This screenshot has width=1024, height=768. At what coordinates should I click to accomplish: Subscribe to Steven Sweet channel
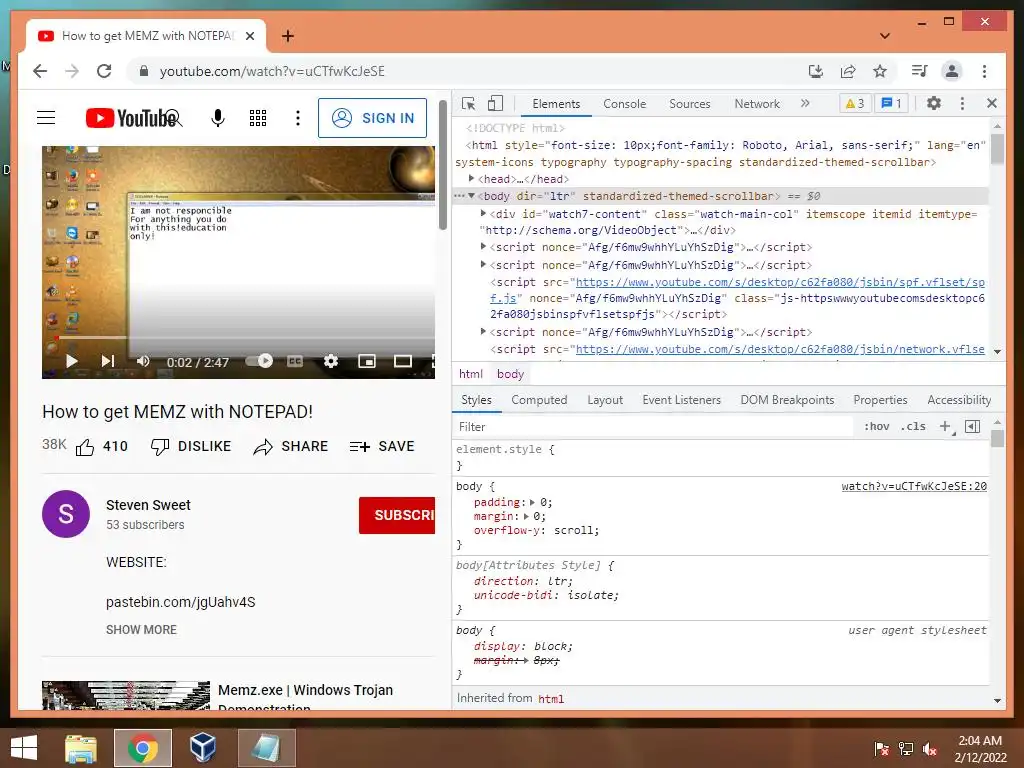coord(397,515)
